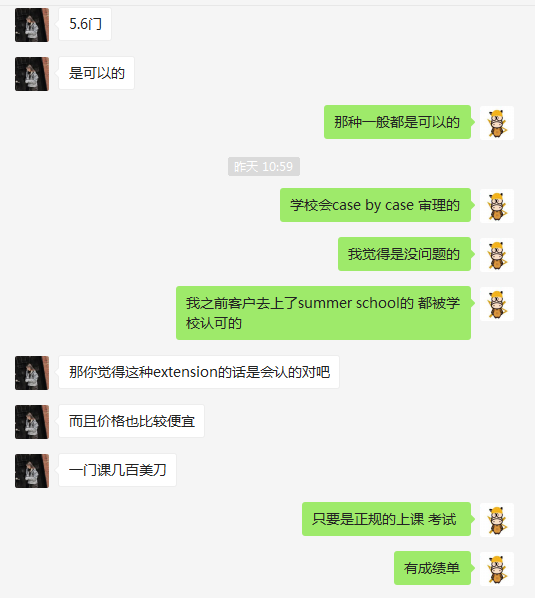
Task: Select the summer school message bubble
Action: tap(323, 313)
